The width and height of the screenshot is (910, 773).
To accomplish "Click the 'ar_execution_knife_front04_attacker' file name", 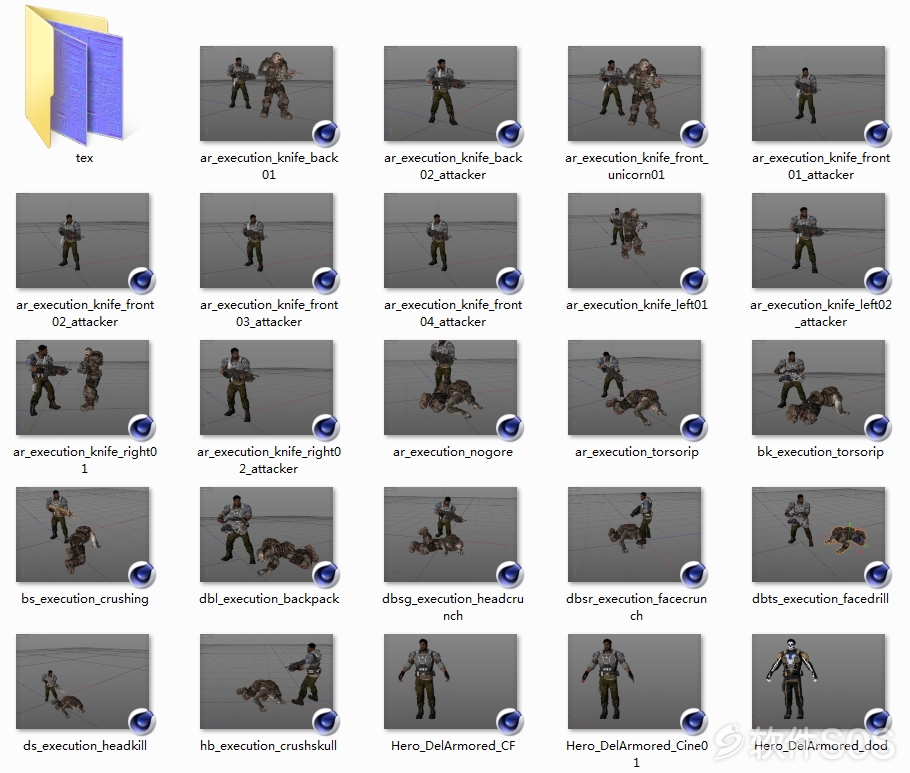I will (x=453, y=313).
